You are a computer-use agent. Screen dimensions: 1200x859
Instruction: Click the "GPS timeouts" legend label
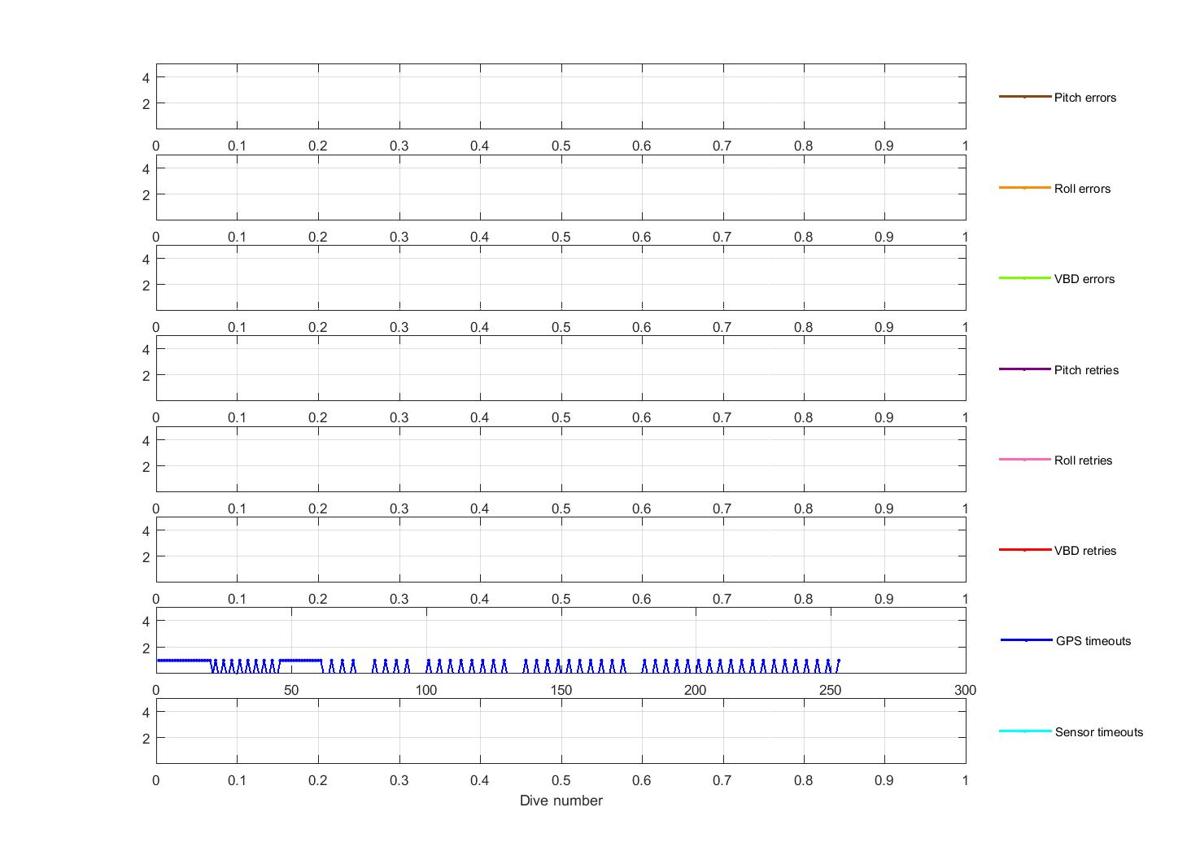1093,641
